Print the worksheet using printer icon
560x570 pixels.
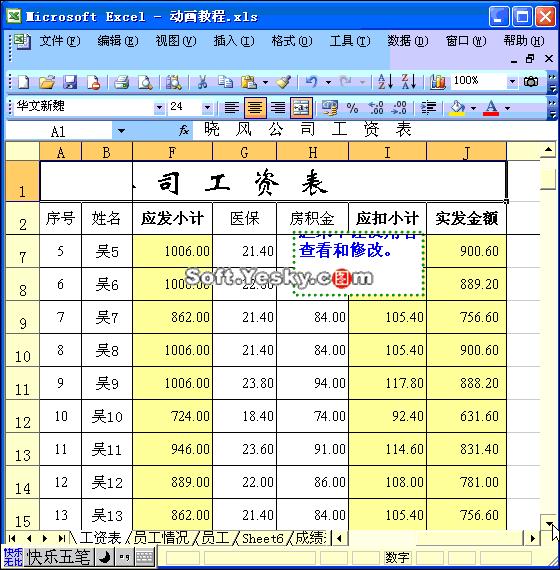point(122,82)
